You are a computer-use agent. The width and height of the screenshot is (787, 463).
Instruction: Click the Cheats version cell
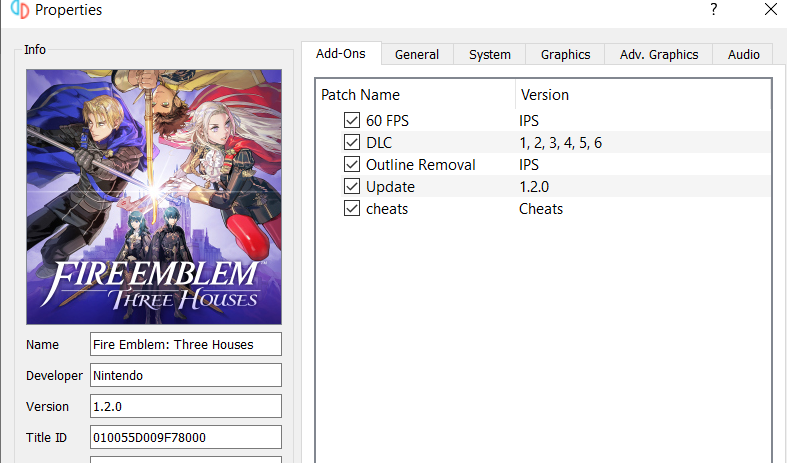click(x=541, y=209)
